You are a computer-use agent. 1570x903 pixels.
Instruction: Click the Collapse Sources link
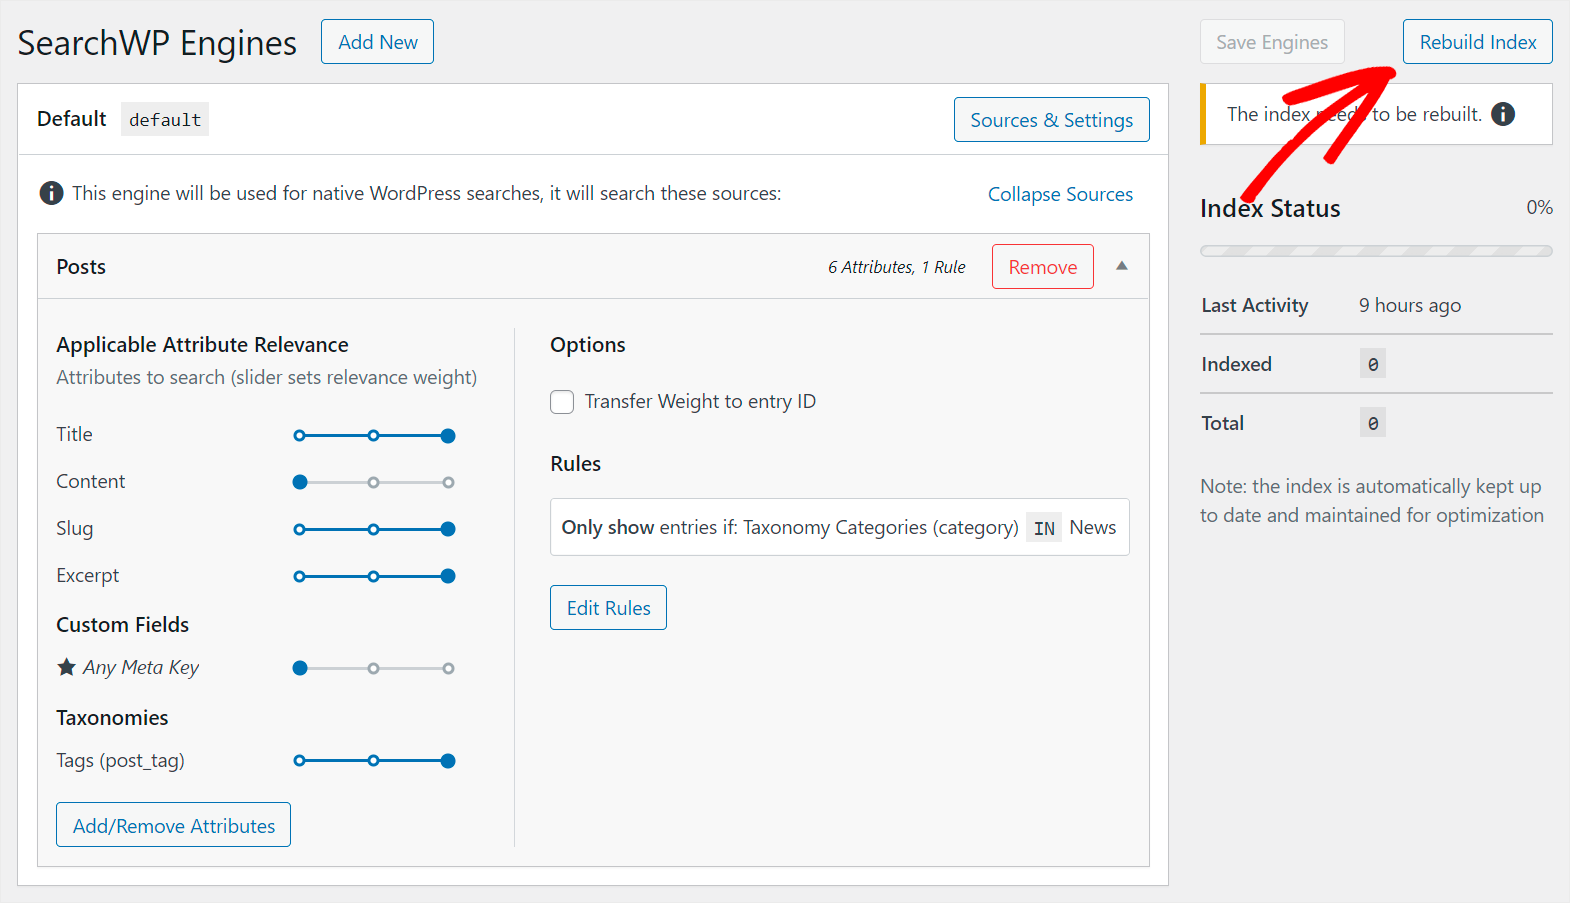(1060, 194)
